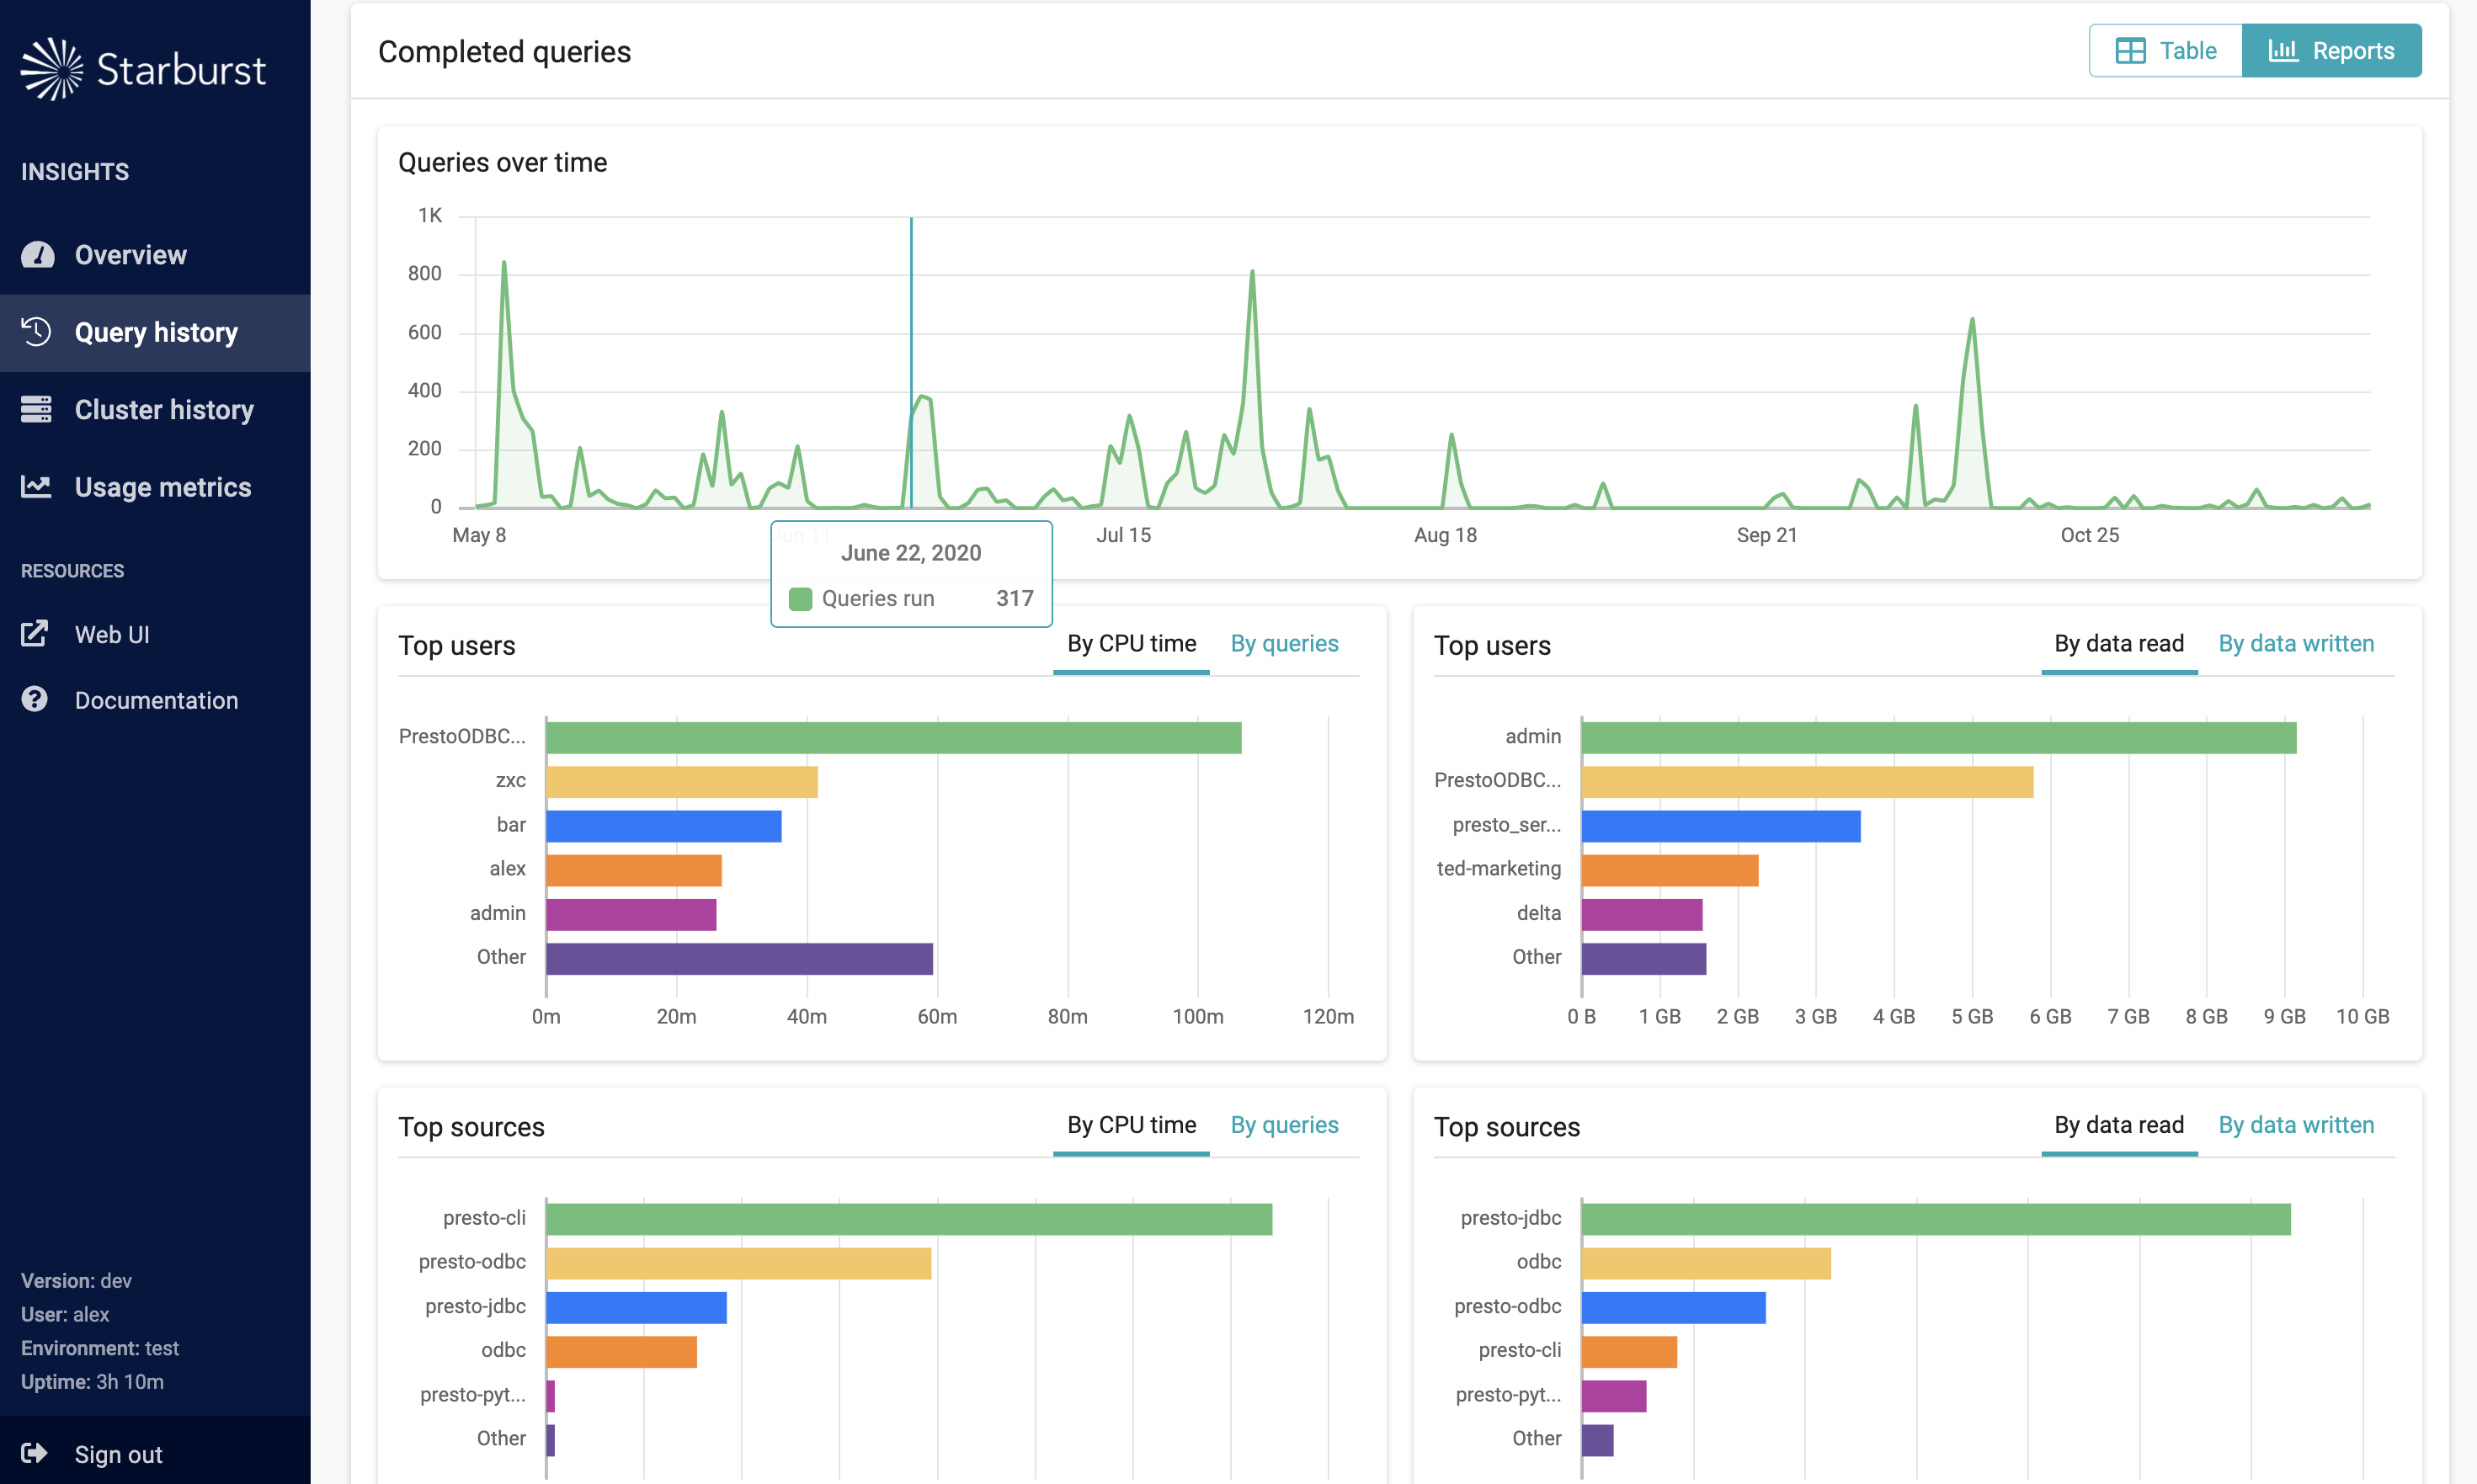
Task: Switch to Table view
Action: coord(2166,51)
